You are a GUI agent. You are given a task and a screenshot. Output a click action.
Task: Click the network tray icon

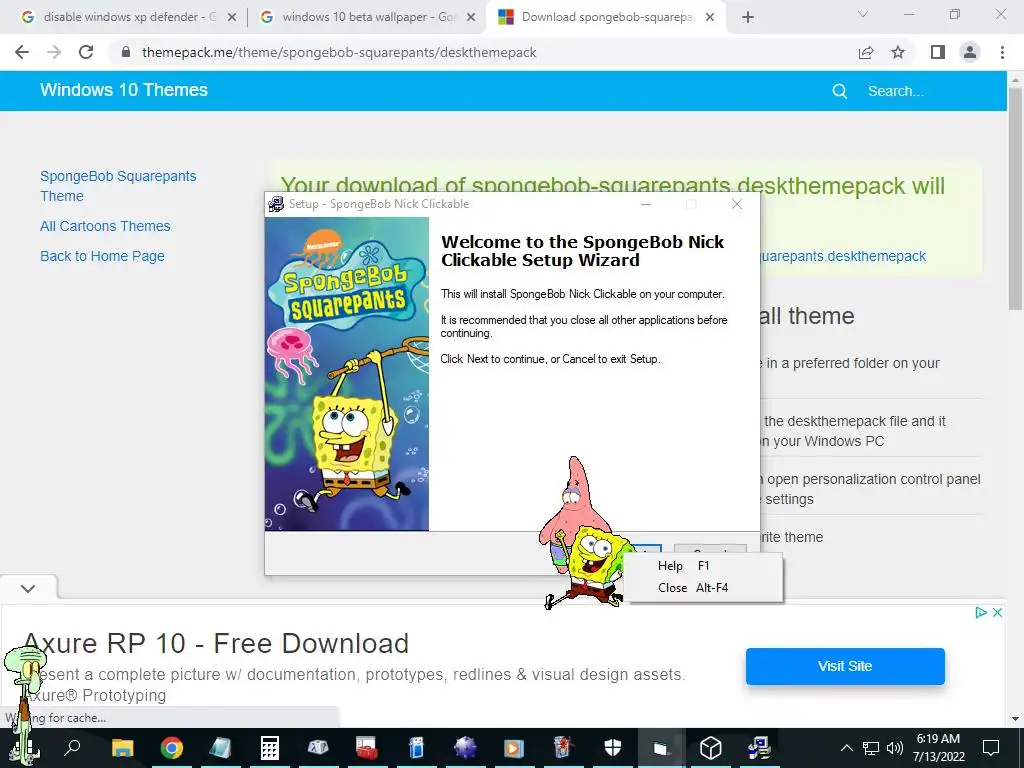tap(871, 748)
